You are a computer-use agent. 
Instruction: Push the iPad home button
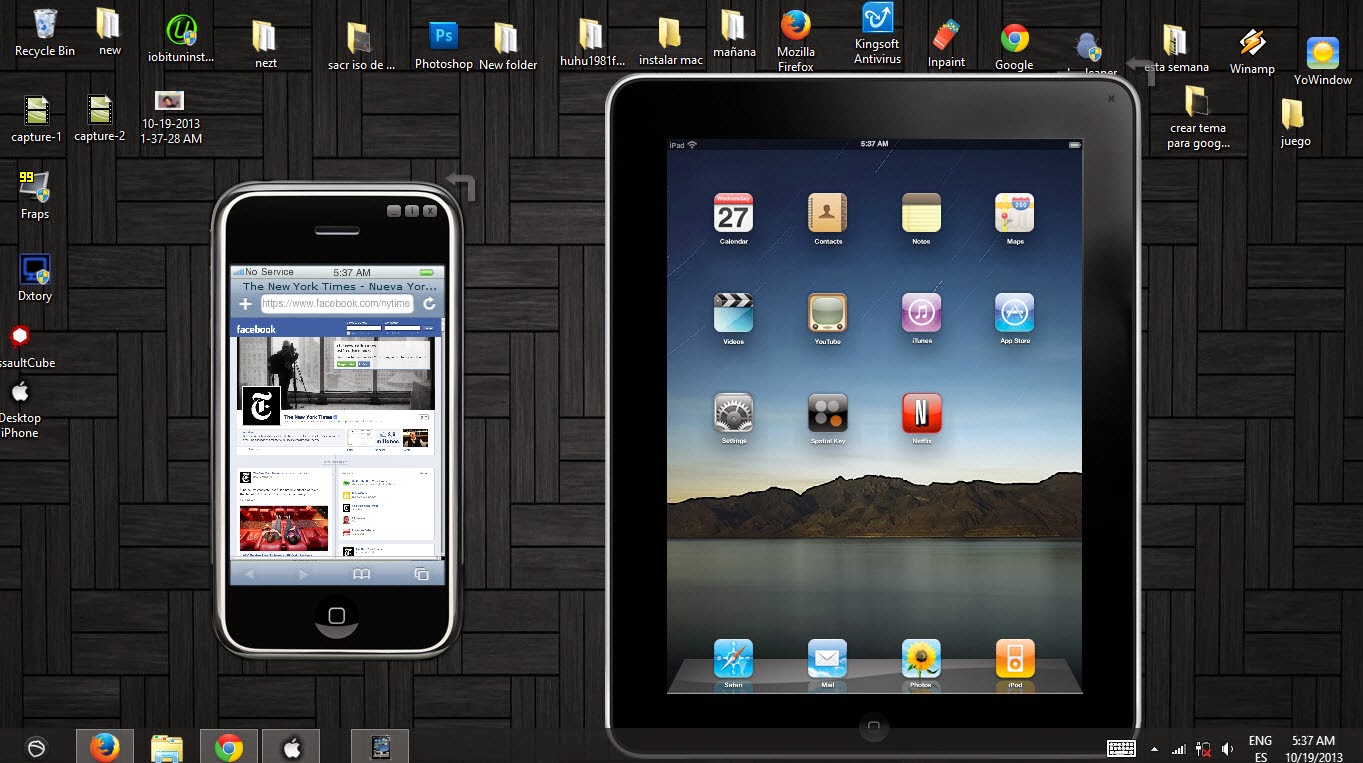coord(873,727)
